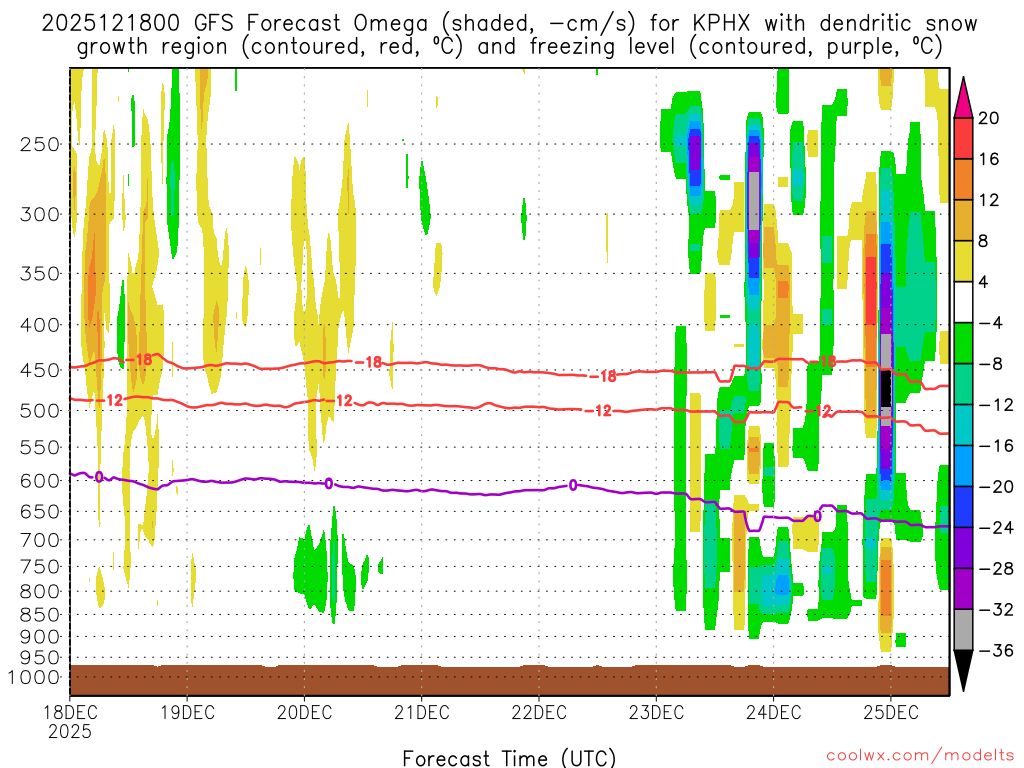
Task: Pick the gray colorbar swatch between -32 and -36
Action: point(963,630)
